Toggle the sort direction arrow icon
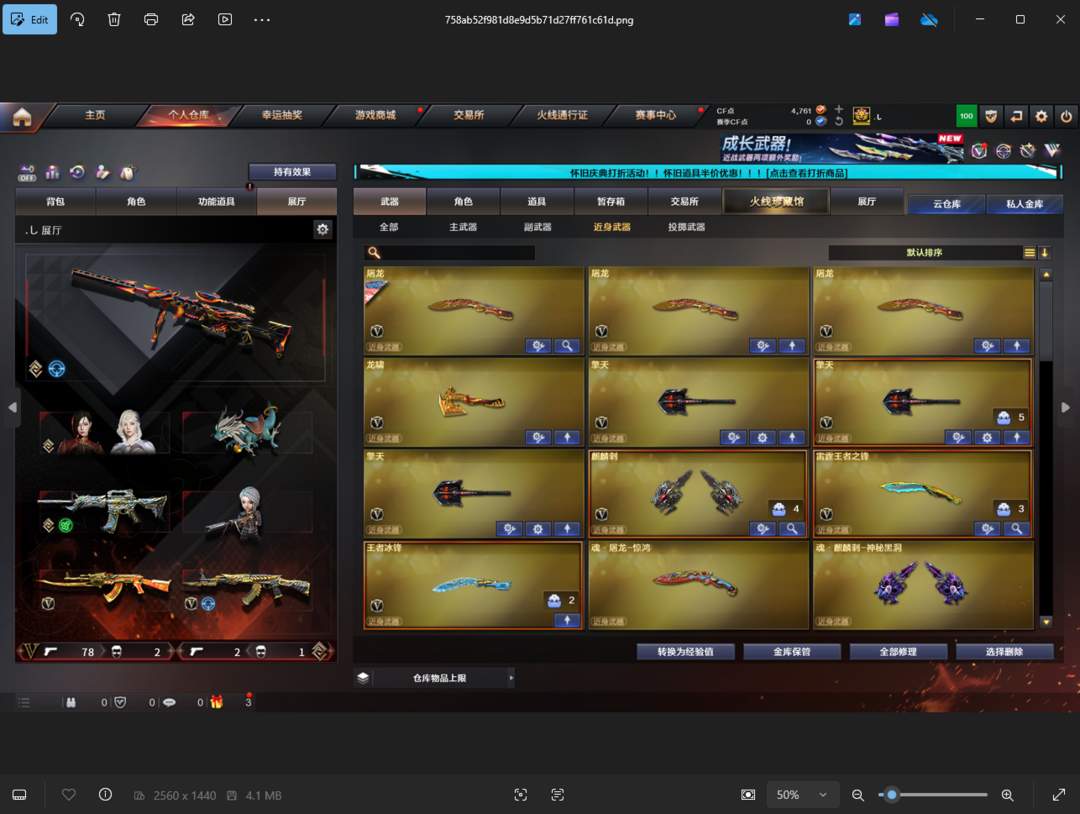Screen dimensions: 1080x814 coord(1044,253)
